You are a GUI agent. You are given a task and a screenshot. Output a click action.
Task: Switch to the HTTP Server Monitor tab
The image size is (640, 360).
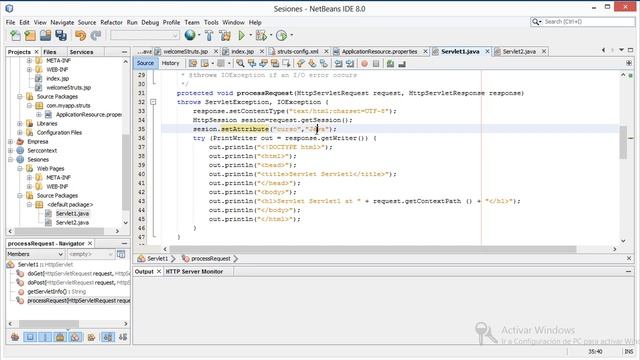pos(194,271)
